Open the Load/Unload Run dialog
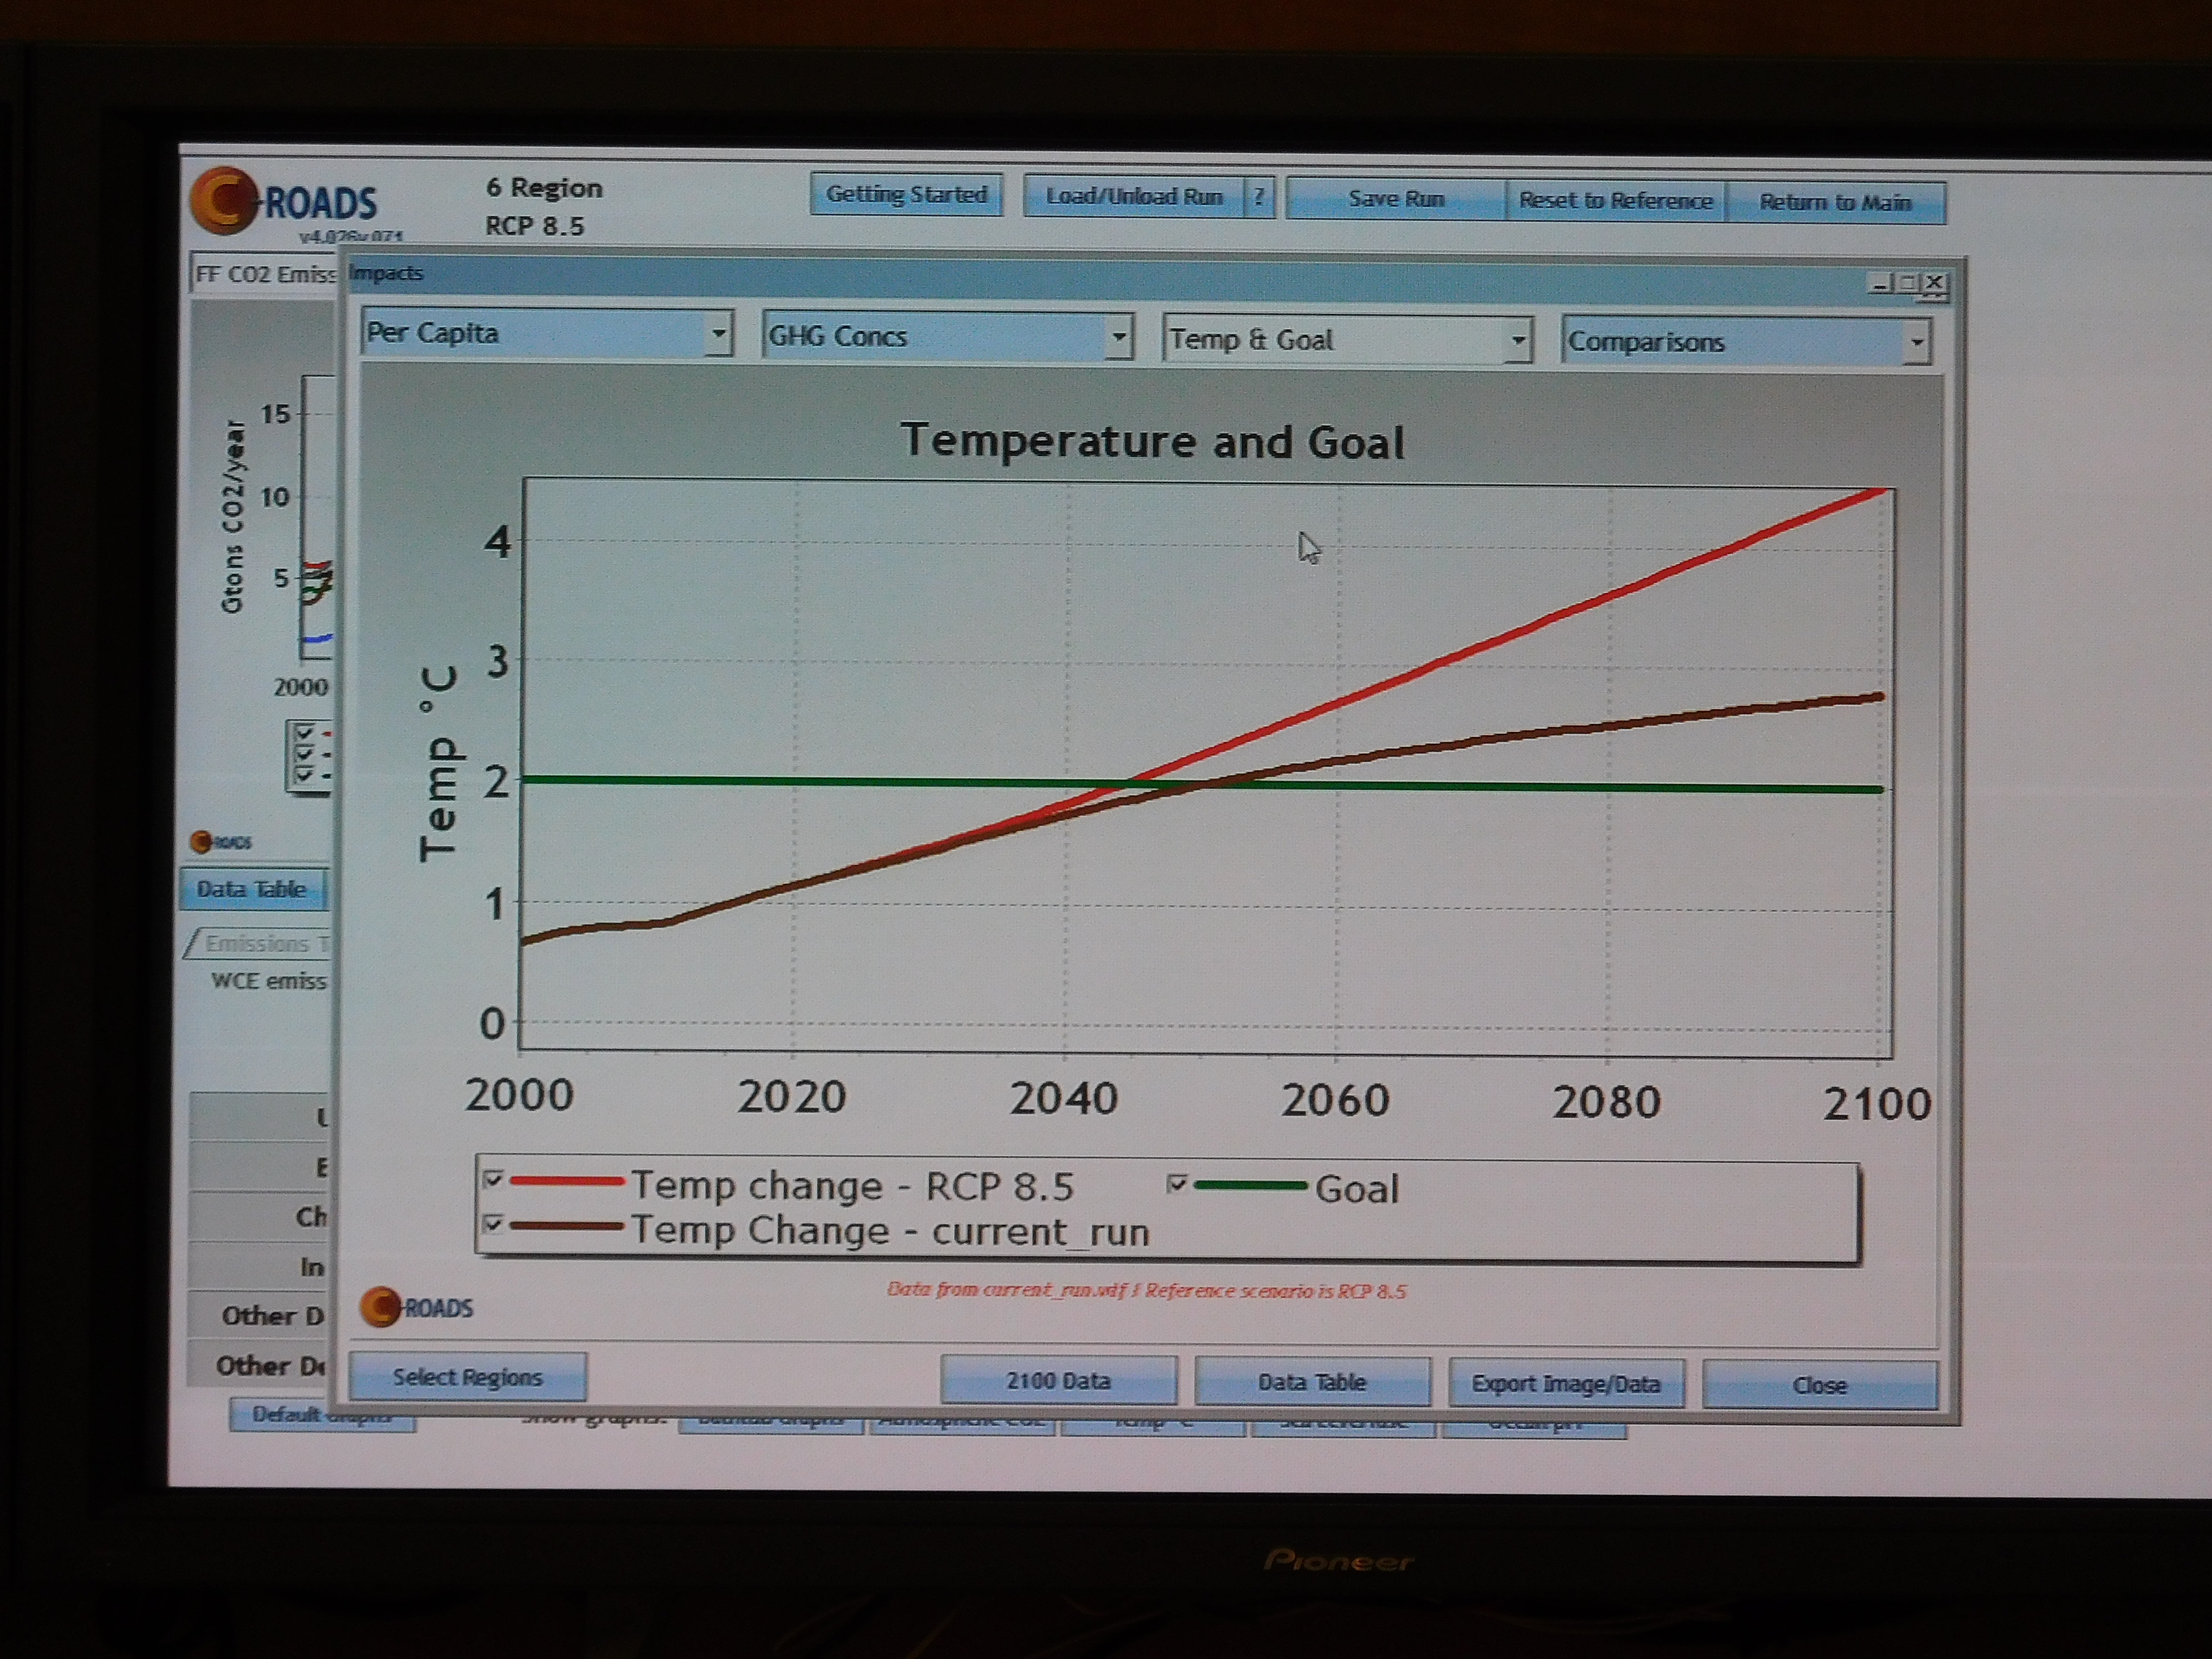 click(1134, 196)
